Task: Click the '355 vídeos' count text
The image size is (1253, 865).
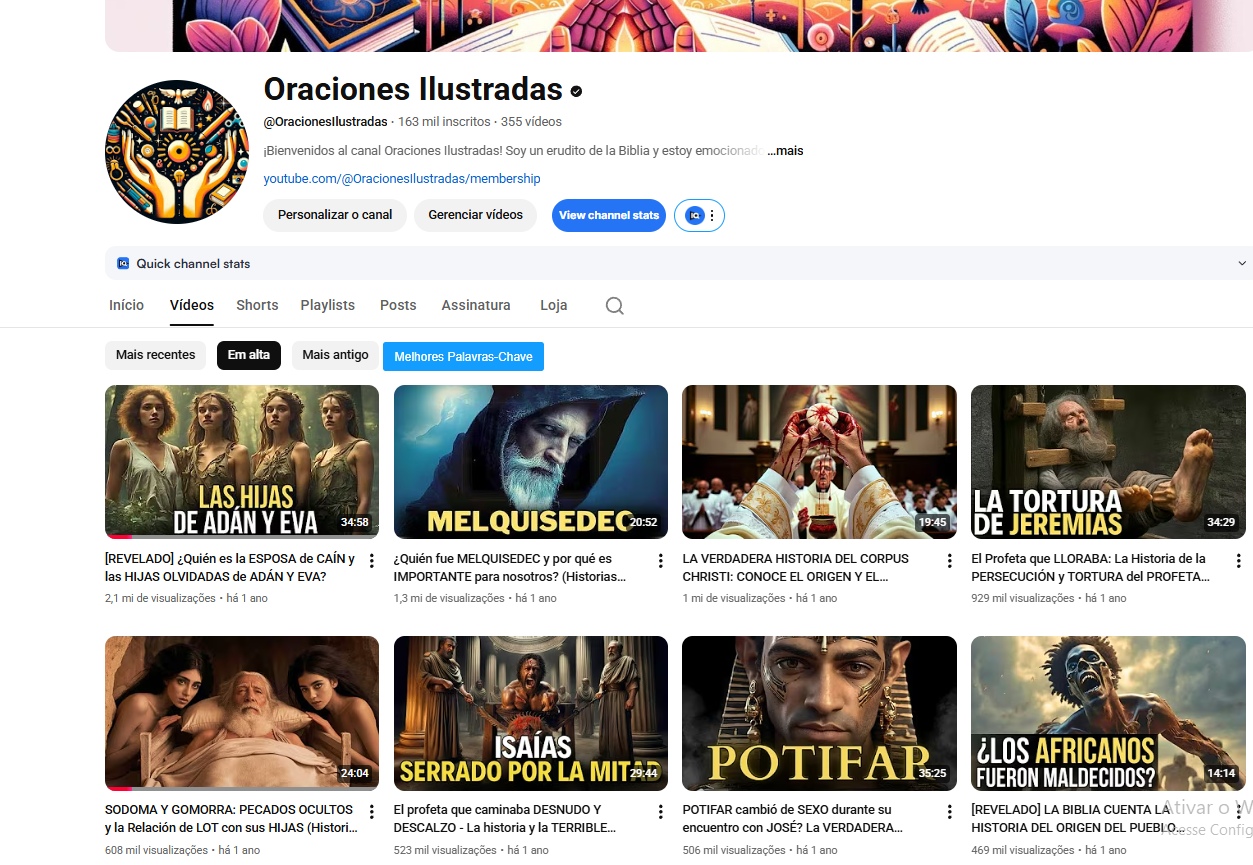Action: point(531,122)
